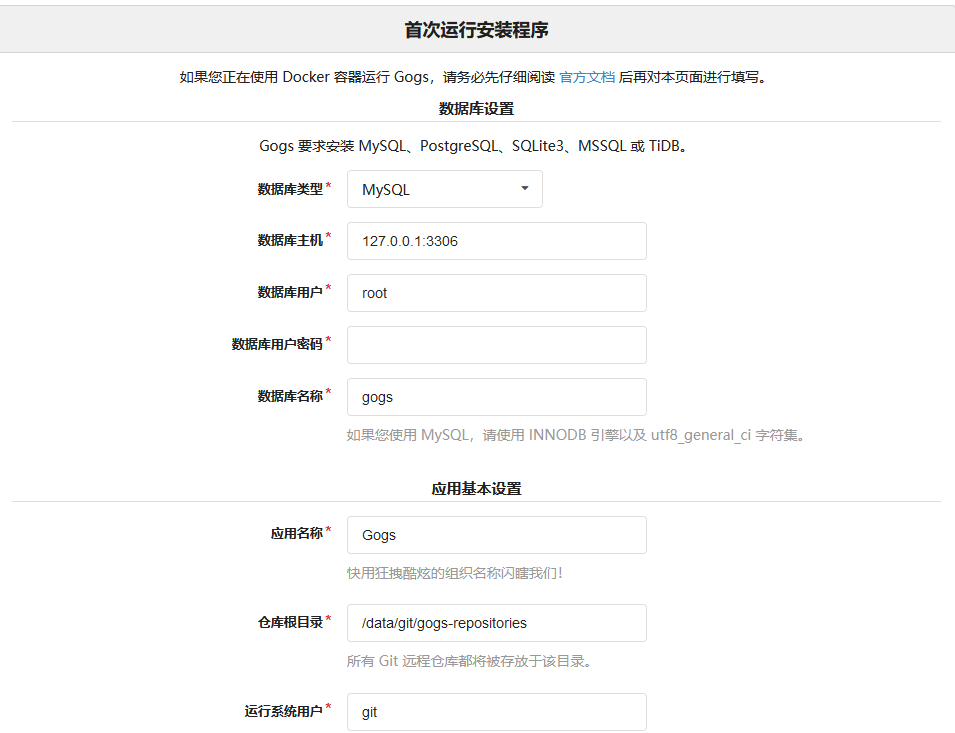Click the hint about Git 远程仓库 directory
The width and height of the screenshot is (955, 733).
click(469, 661)
